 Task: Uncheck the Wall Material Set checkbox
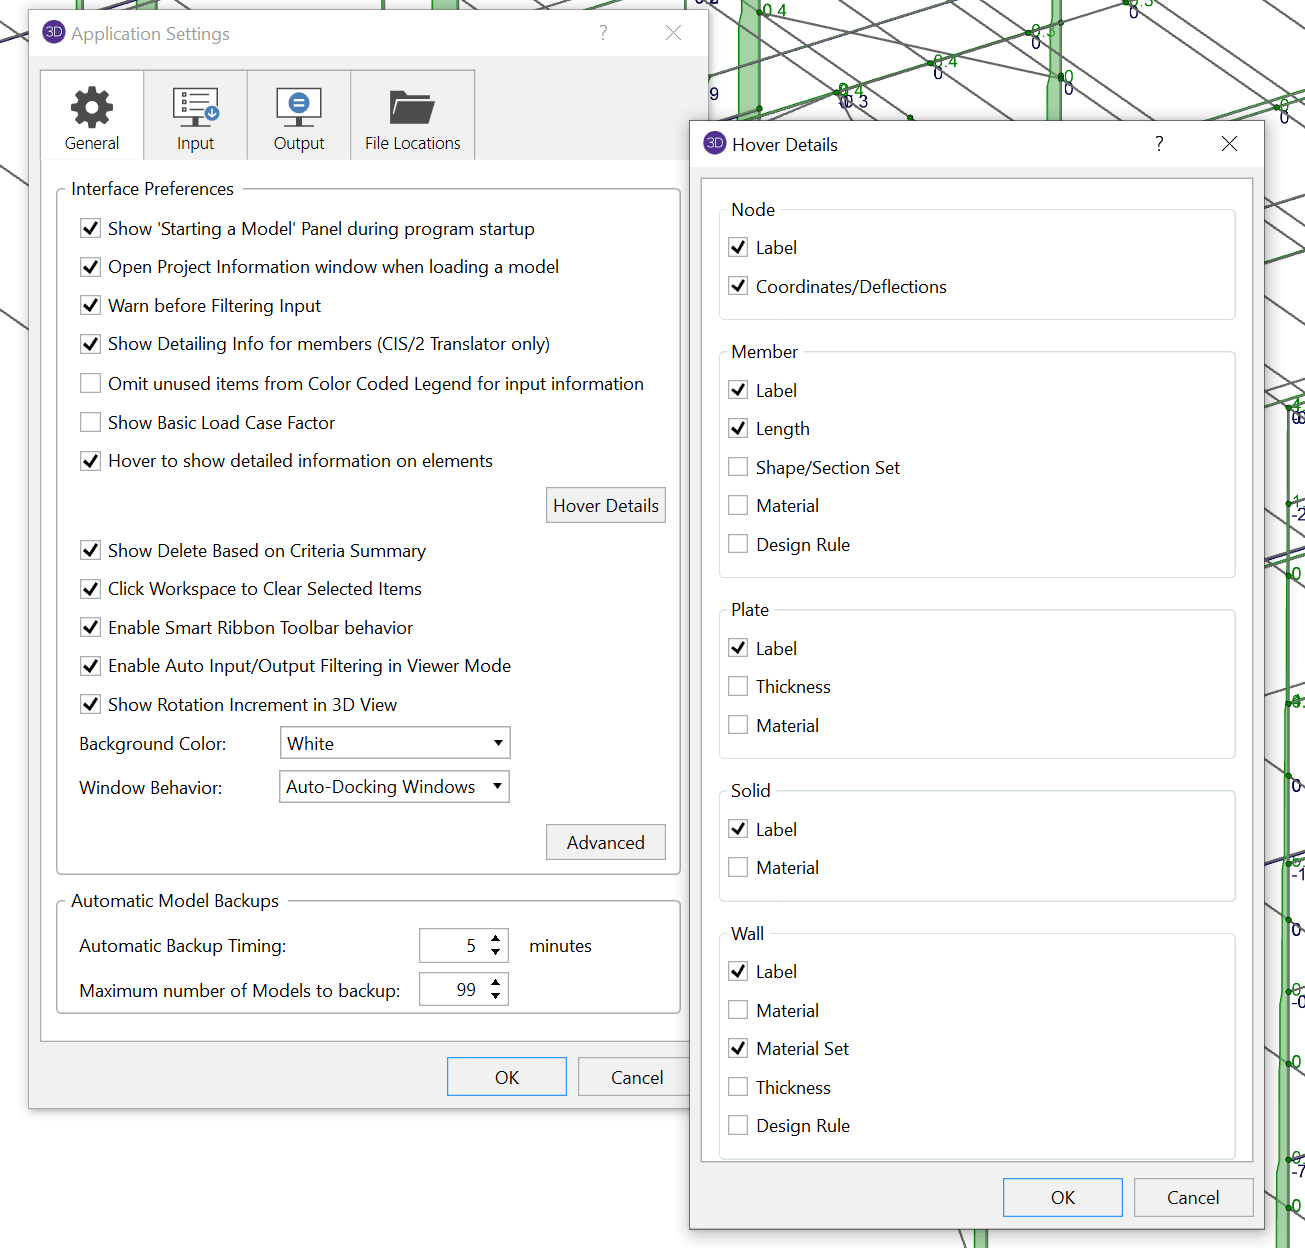tap(739, 1048)
